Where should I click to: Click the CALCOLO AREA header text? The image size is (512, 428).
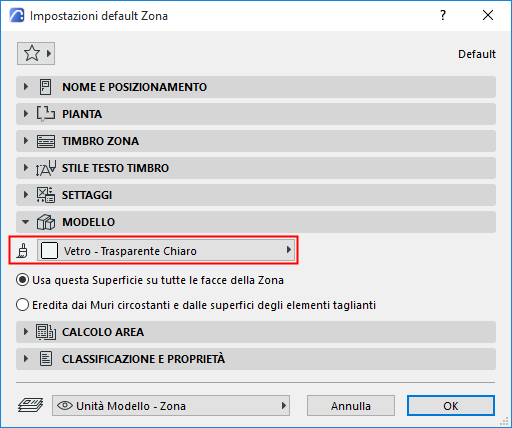click(103, 332)
